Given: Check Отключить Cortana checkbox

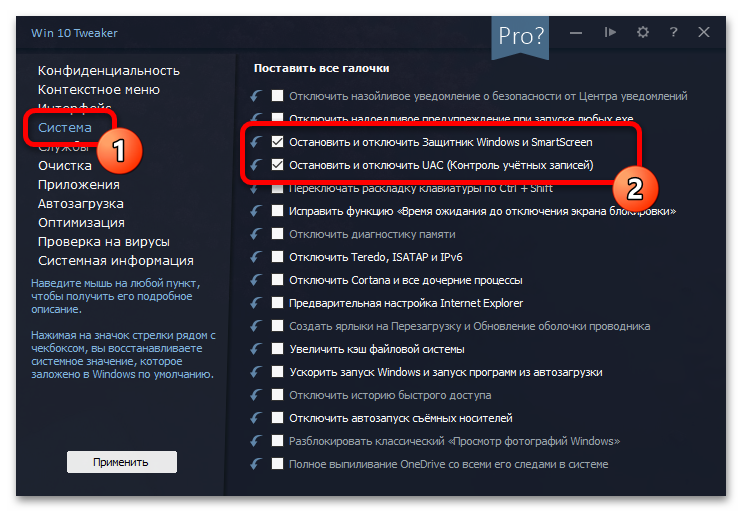Looking at the screenshot, I should tap(277, 280).
